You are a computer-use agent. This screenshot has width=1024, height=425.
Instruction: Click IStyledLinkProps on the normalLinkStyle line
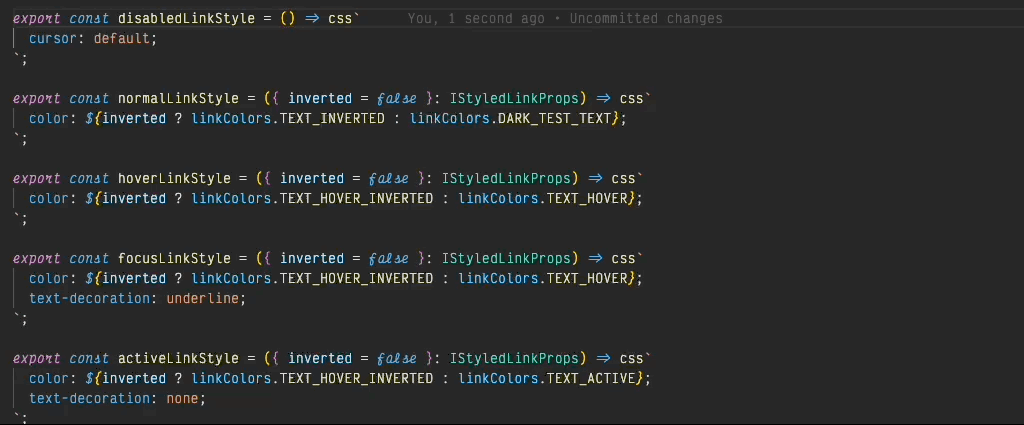[514, 99]
